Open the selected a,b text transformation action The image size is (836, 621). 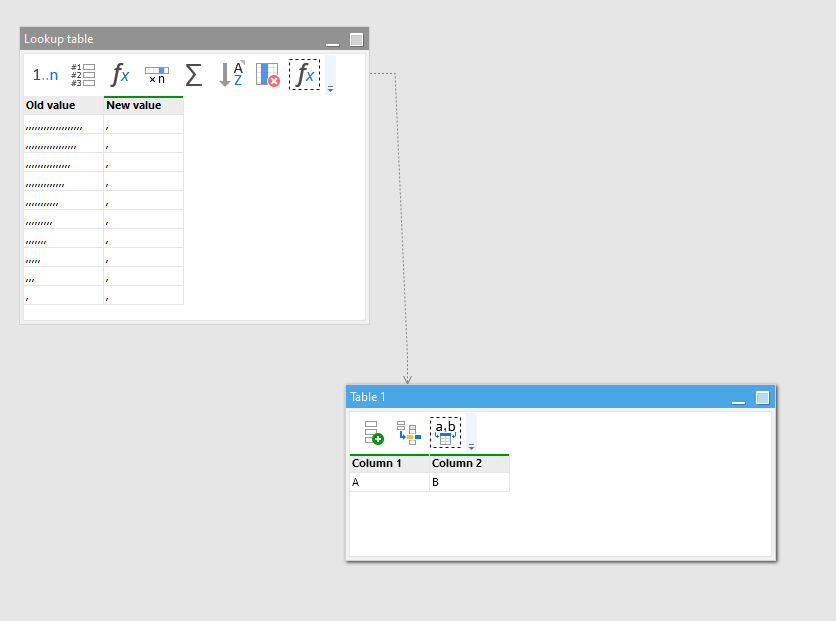point(446,430)
